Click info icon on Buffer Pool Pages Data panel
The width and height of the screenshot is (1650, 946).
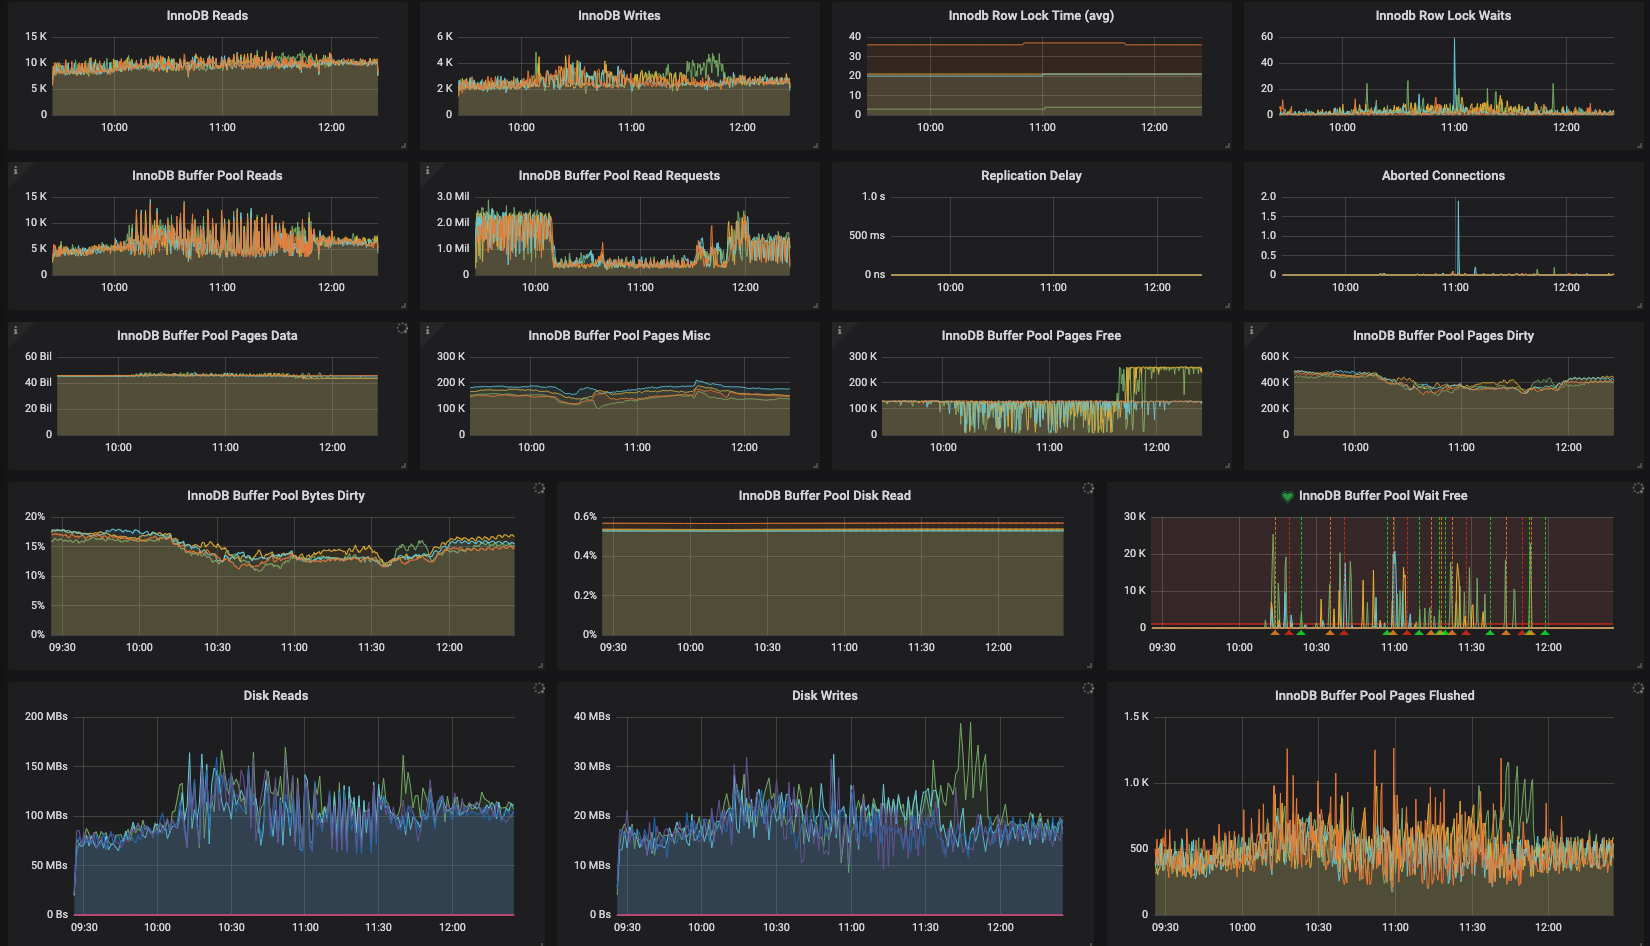click(15, 331)
